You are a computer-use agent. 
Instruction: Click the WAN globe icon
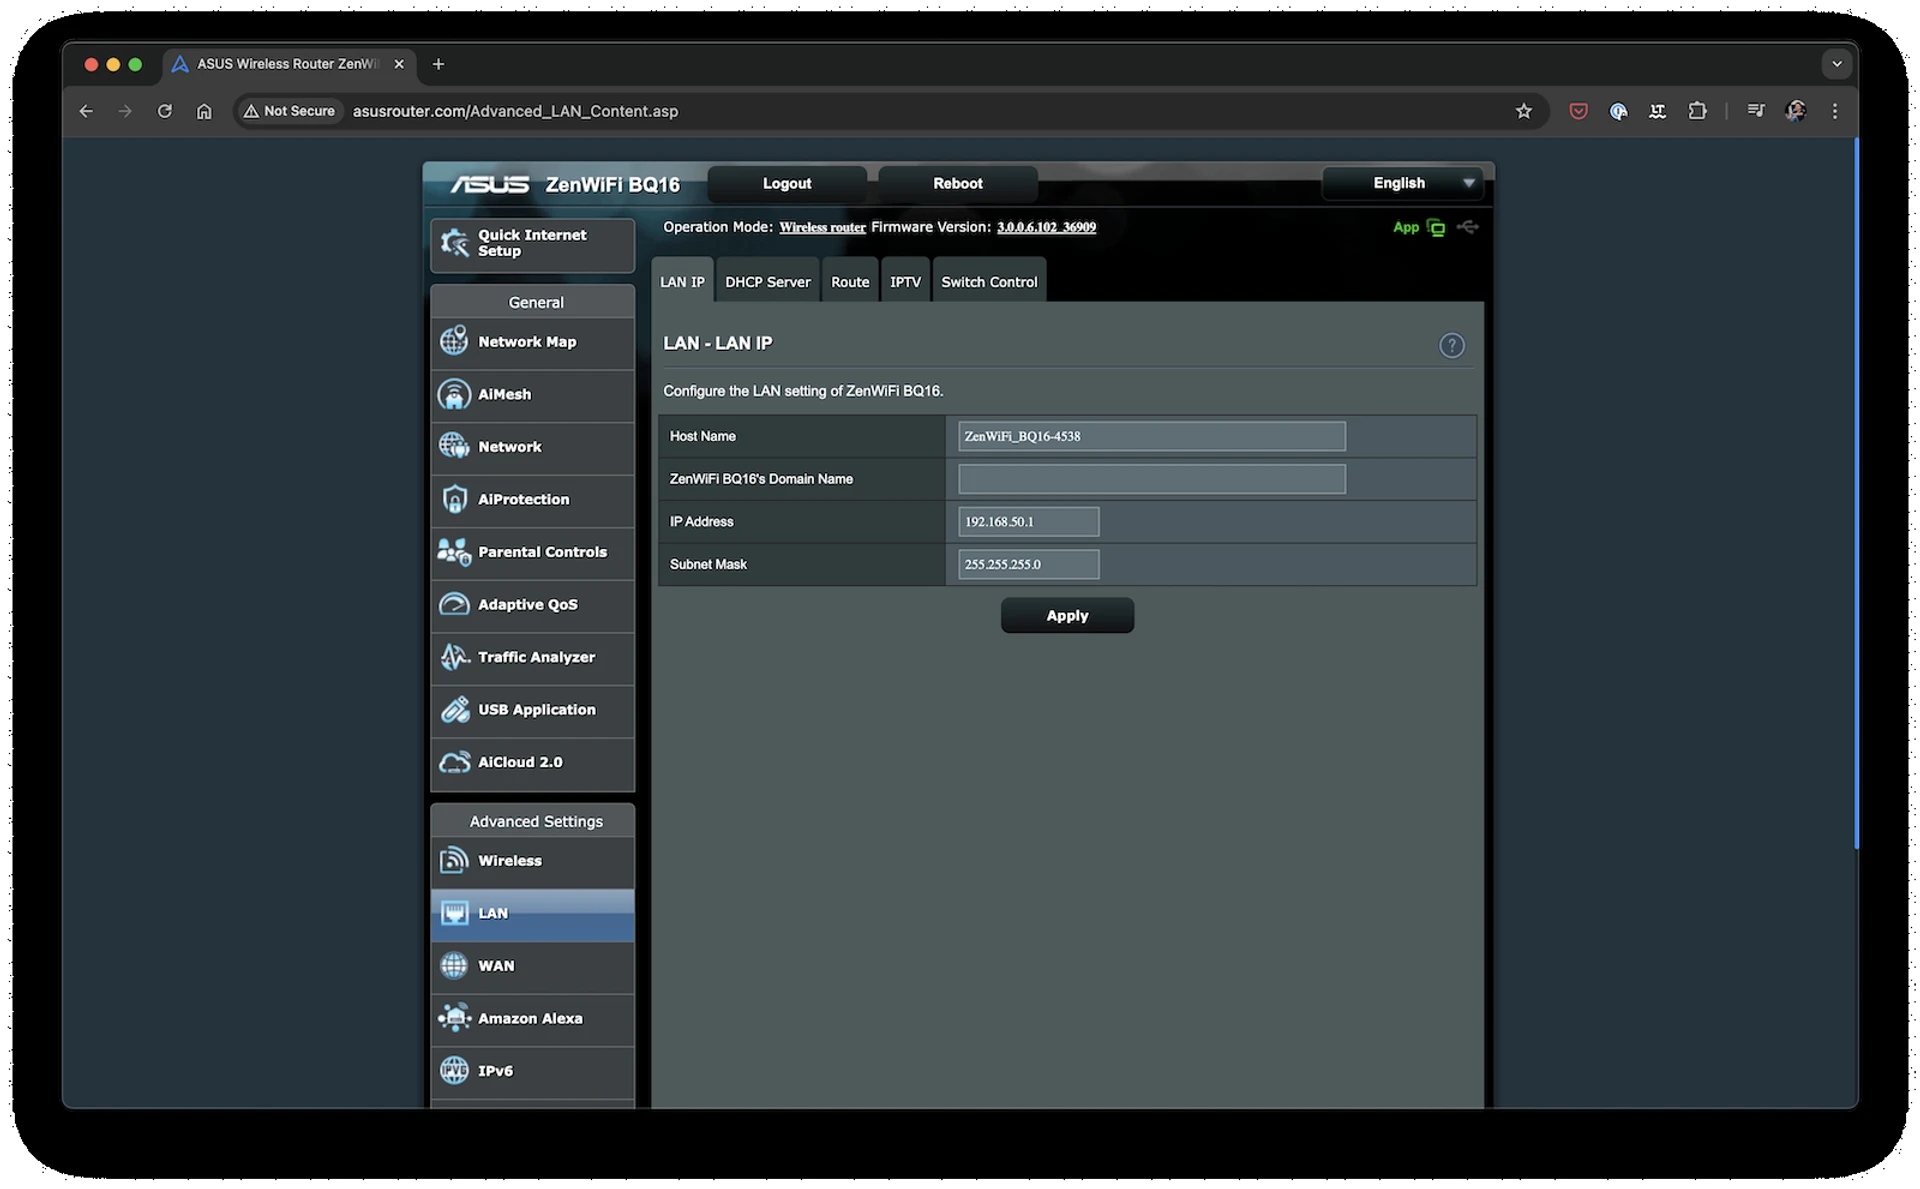tap(454, 965)
